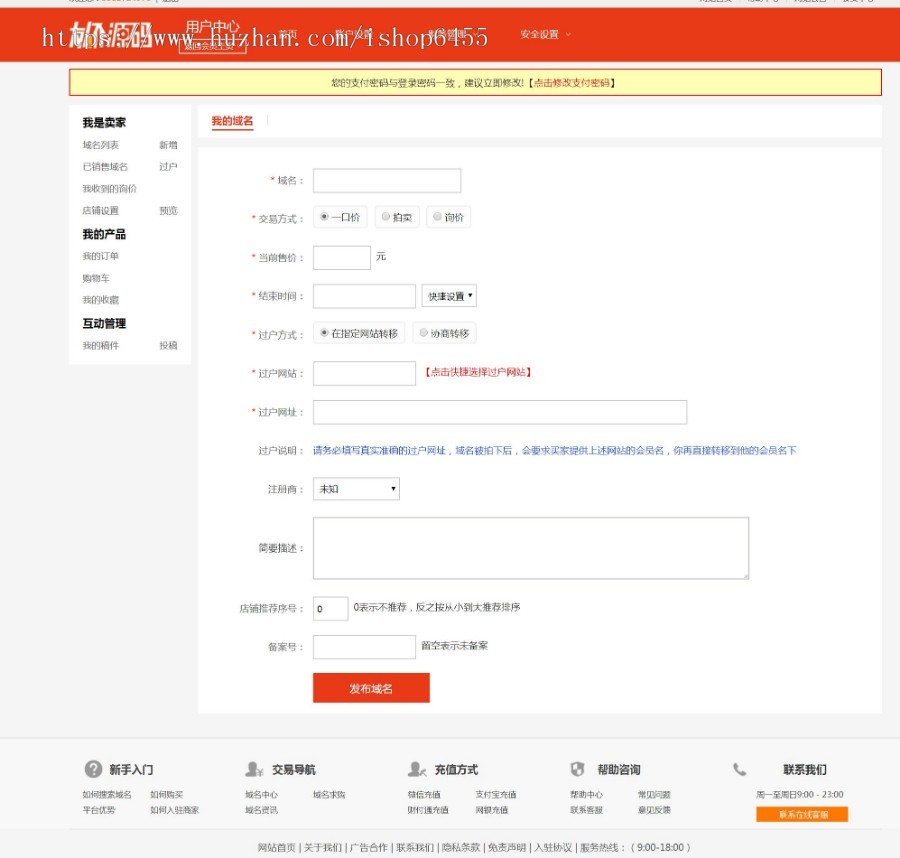Click the 店铺推荐序号 number field

329,607
